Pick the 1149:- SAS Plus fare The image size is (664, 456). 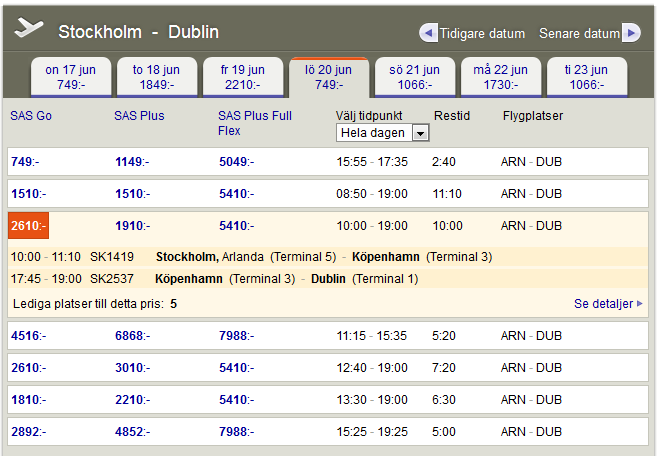click(131, 161)
